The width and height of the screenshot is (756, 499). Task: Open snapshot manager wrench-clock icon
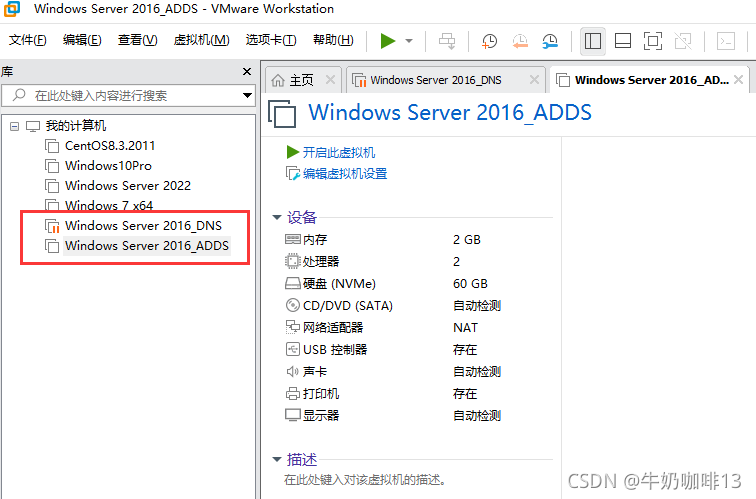click(550, 41)
